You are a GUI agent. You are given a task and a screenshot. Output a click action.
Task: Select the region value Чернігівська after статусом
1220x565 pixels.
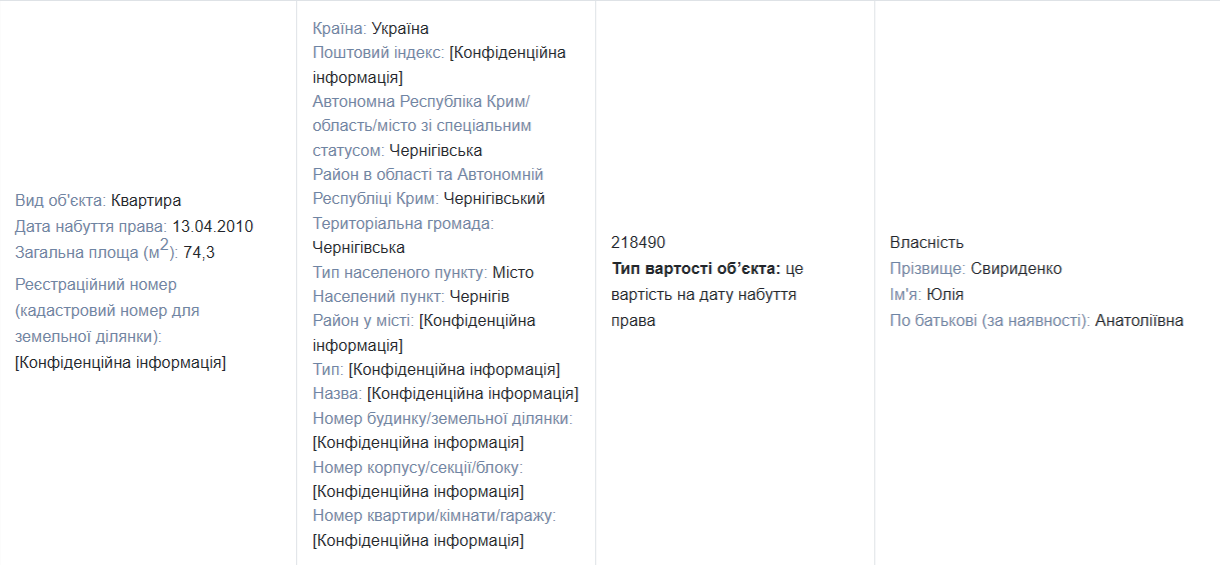pyautogui.click(x=435, y=151)
